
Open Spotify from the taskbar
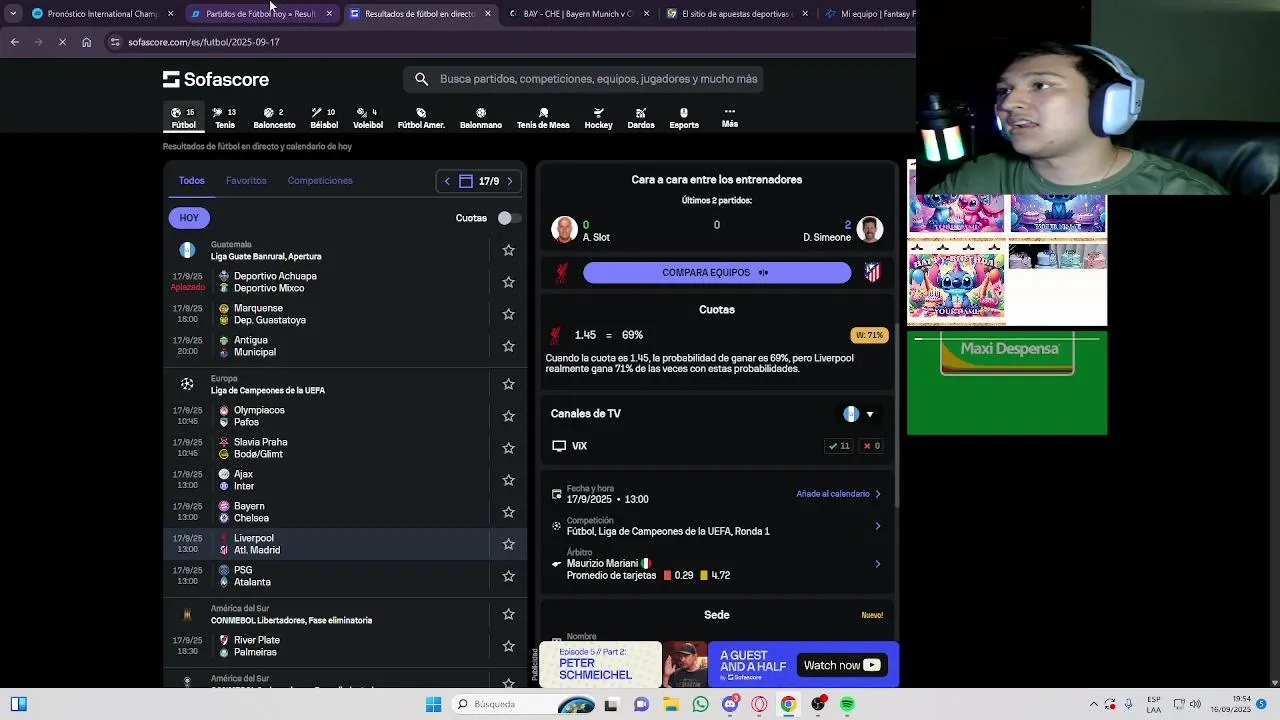(x=847, y=704)
